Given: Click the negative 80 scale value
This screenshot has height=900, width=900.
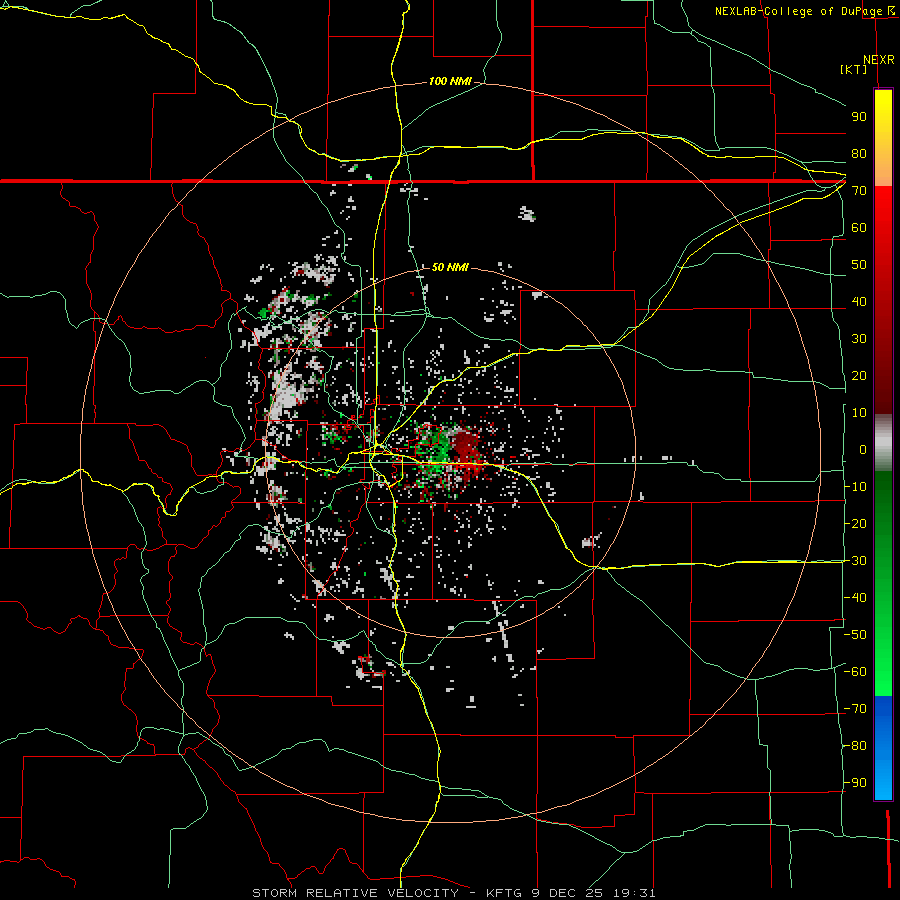Looking at the screenshot, I should [855, 746].
